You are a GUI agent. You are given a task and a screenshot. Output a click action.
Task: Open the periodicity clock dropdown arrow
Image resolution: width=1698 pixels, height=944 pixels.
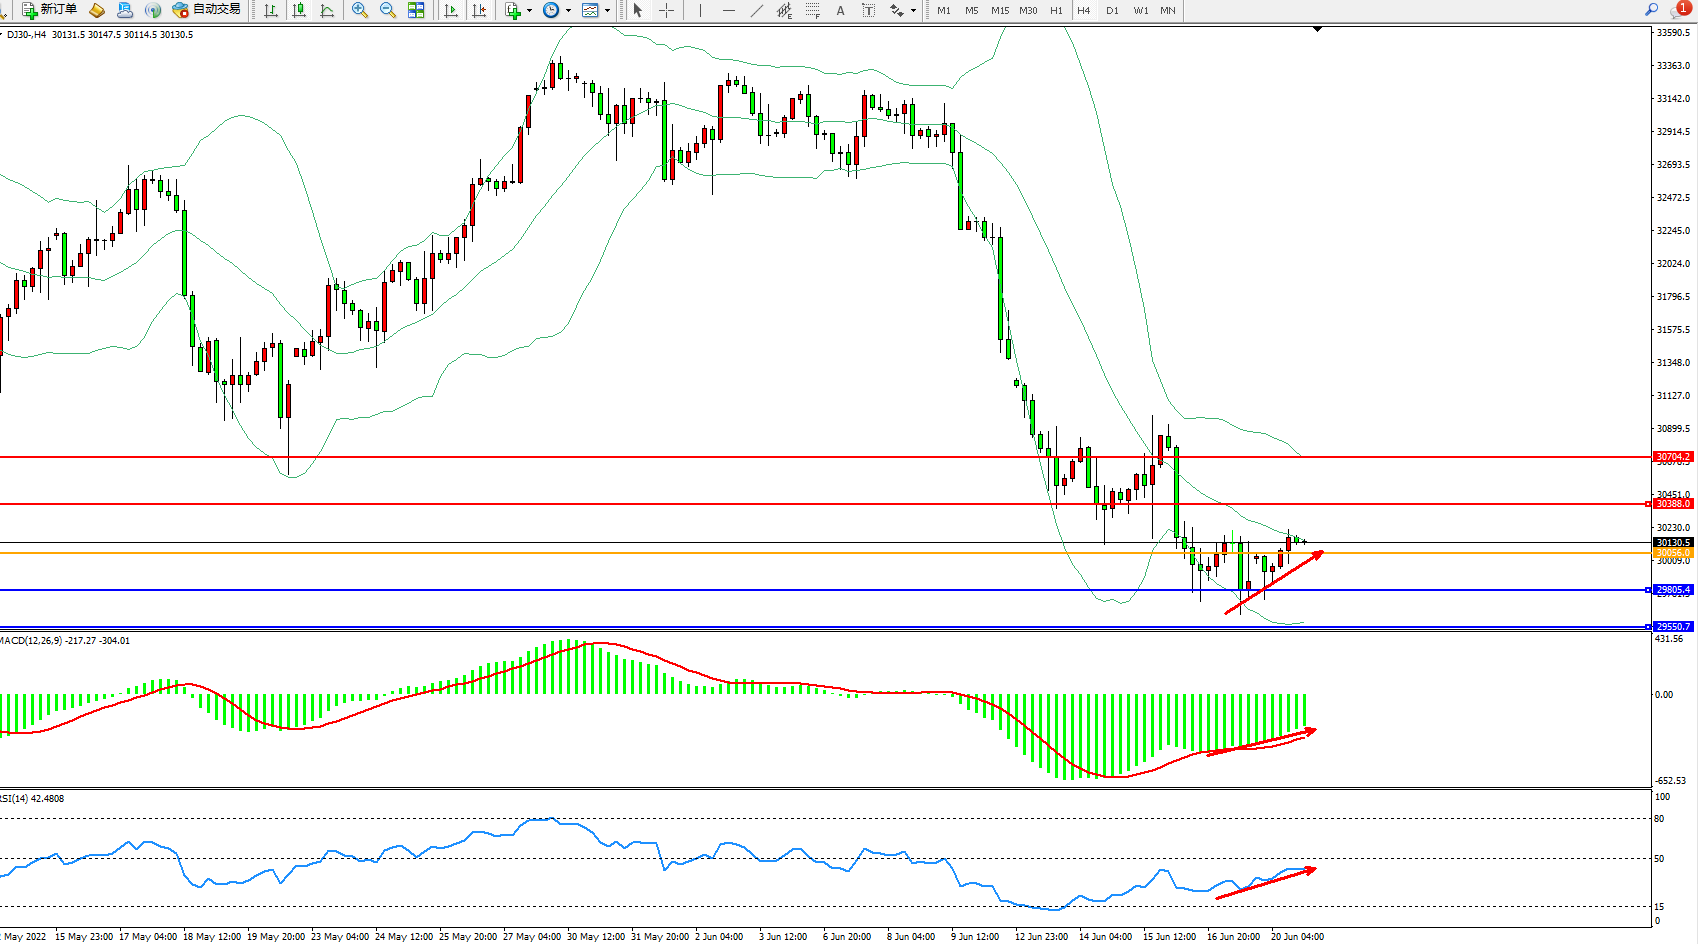coord(568,11)
